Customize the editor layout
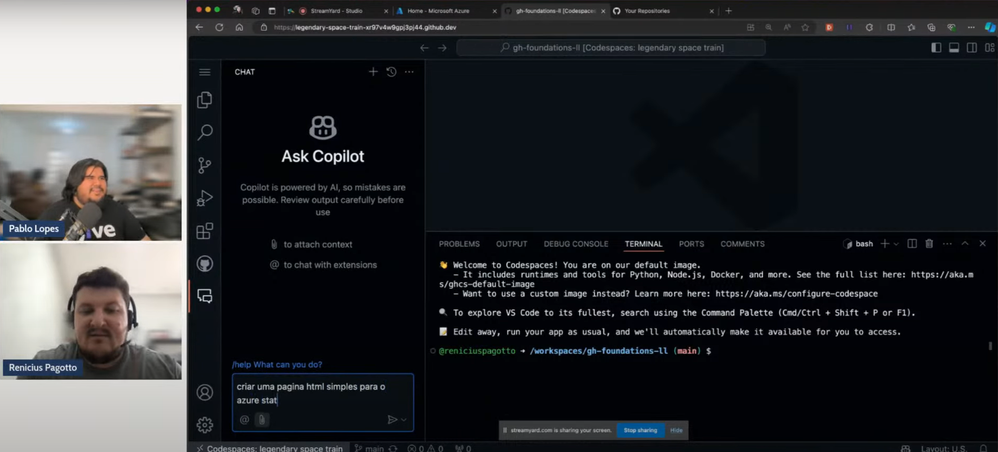 tap(989, 48)
